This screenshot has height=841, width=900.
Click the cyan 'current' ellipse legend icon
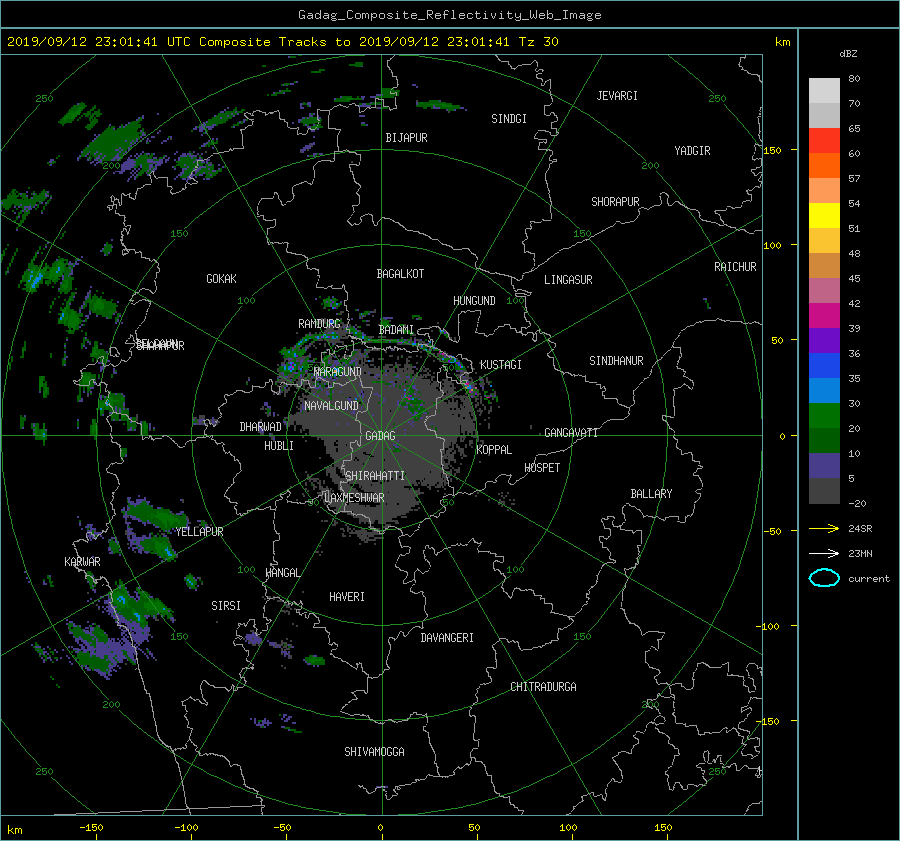(x=824, y=578)
